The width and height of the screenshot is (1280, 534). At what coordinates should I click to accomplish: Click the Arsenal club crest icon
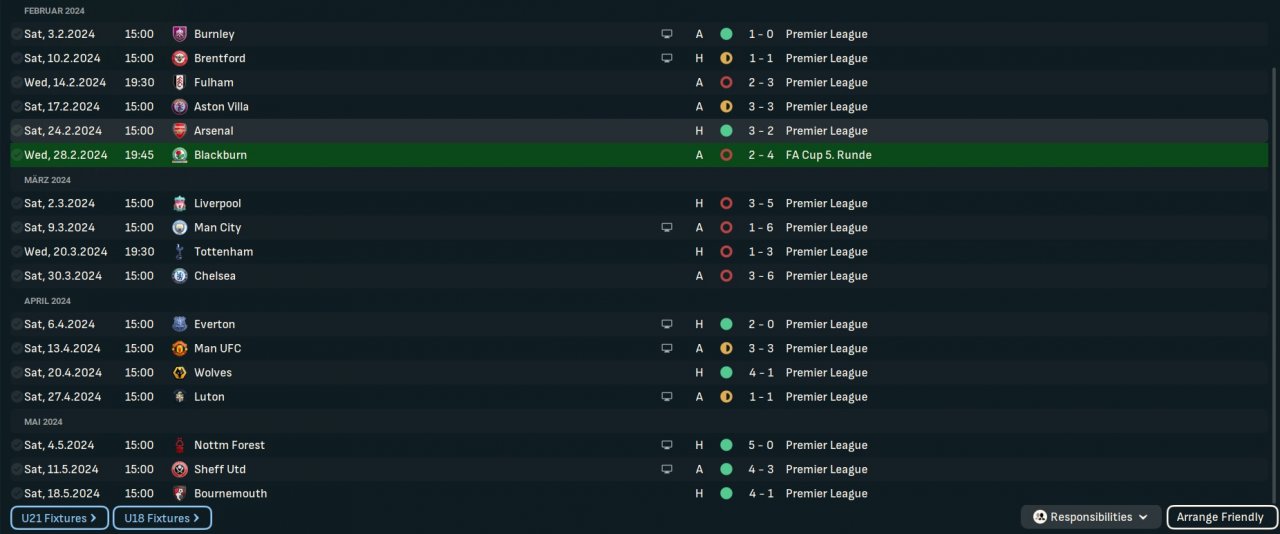(x=180, y=131)
